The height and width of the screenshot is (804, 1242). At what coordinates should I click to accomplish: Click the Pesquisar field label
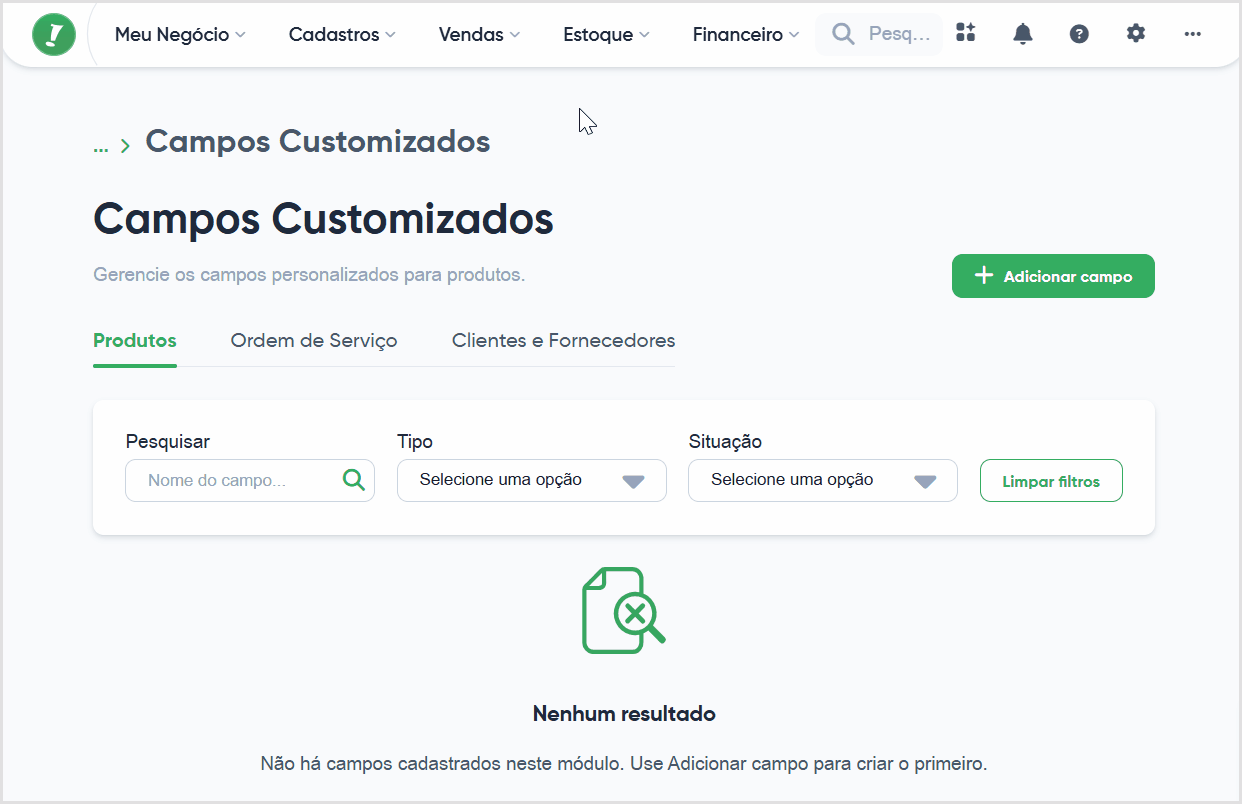(x=168, y=441)
